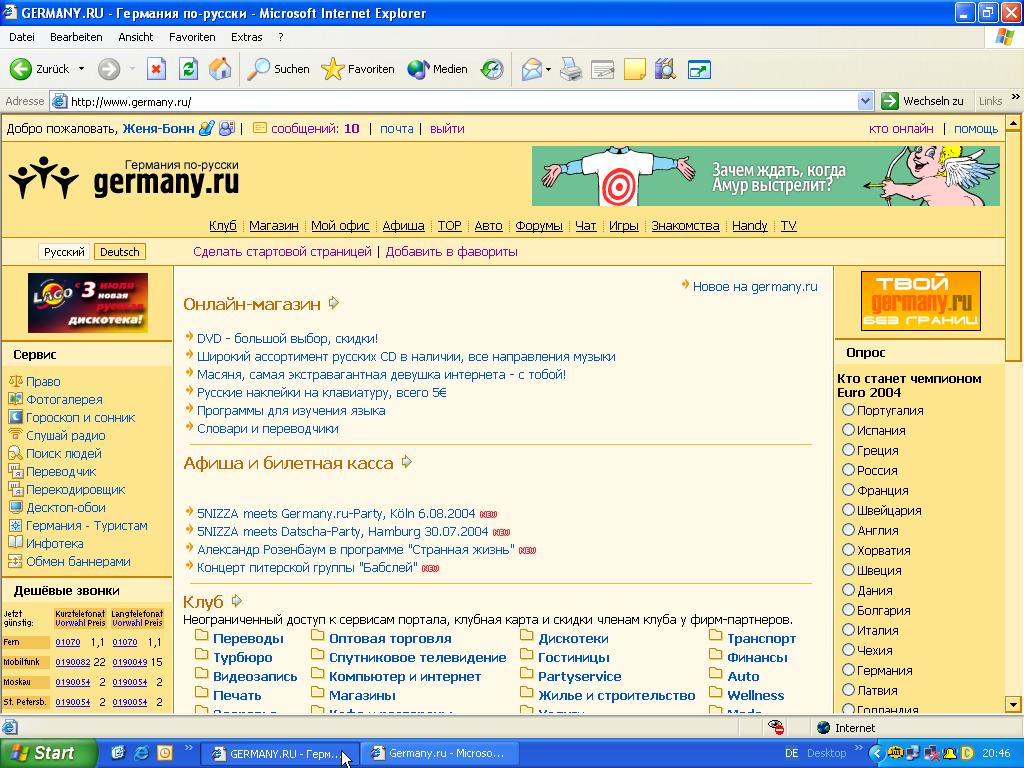Click the Фотогалерея icon in sidebar
The height and width of the screenshot is (768, 1024).
pos(16,399)
